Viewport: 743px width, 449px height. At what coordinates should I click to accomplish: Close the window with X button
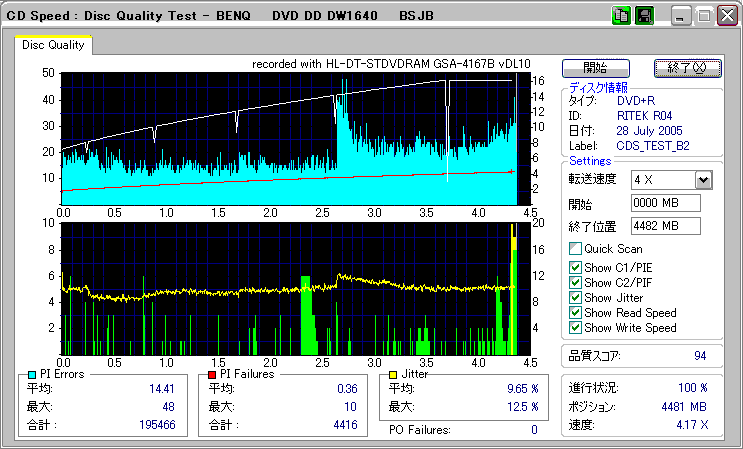tap(726, 16)
